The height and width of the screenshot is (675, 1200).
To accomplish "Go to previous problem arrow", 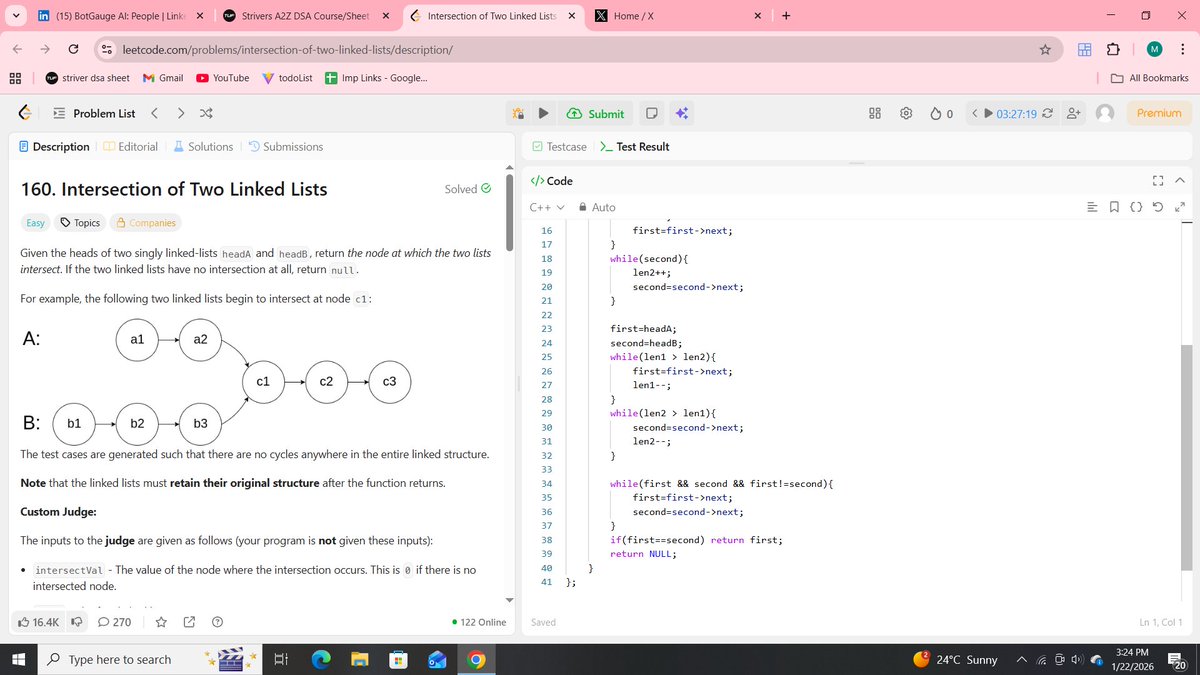I will (154, 113).
